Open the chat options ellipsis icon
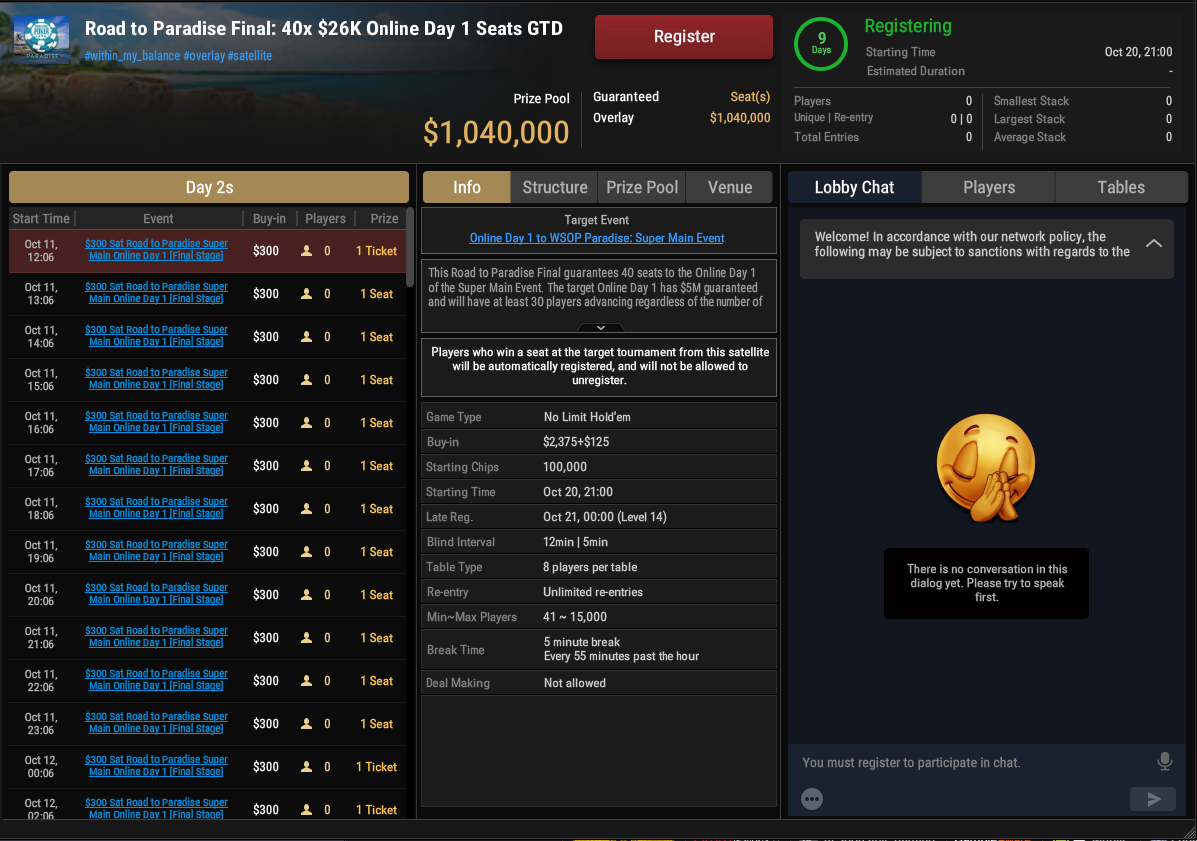This screenshot has width=1197, height=841. pyautogui.click(x=811, y=799)
